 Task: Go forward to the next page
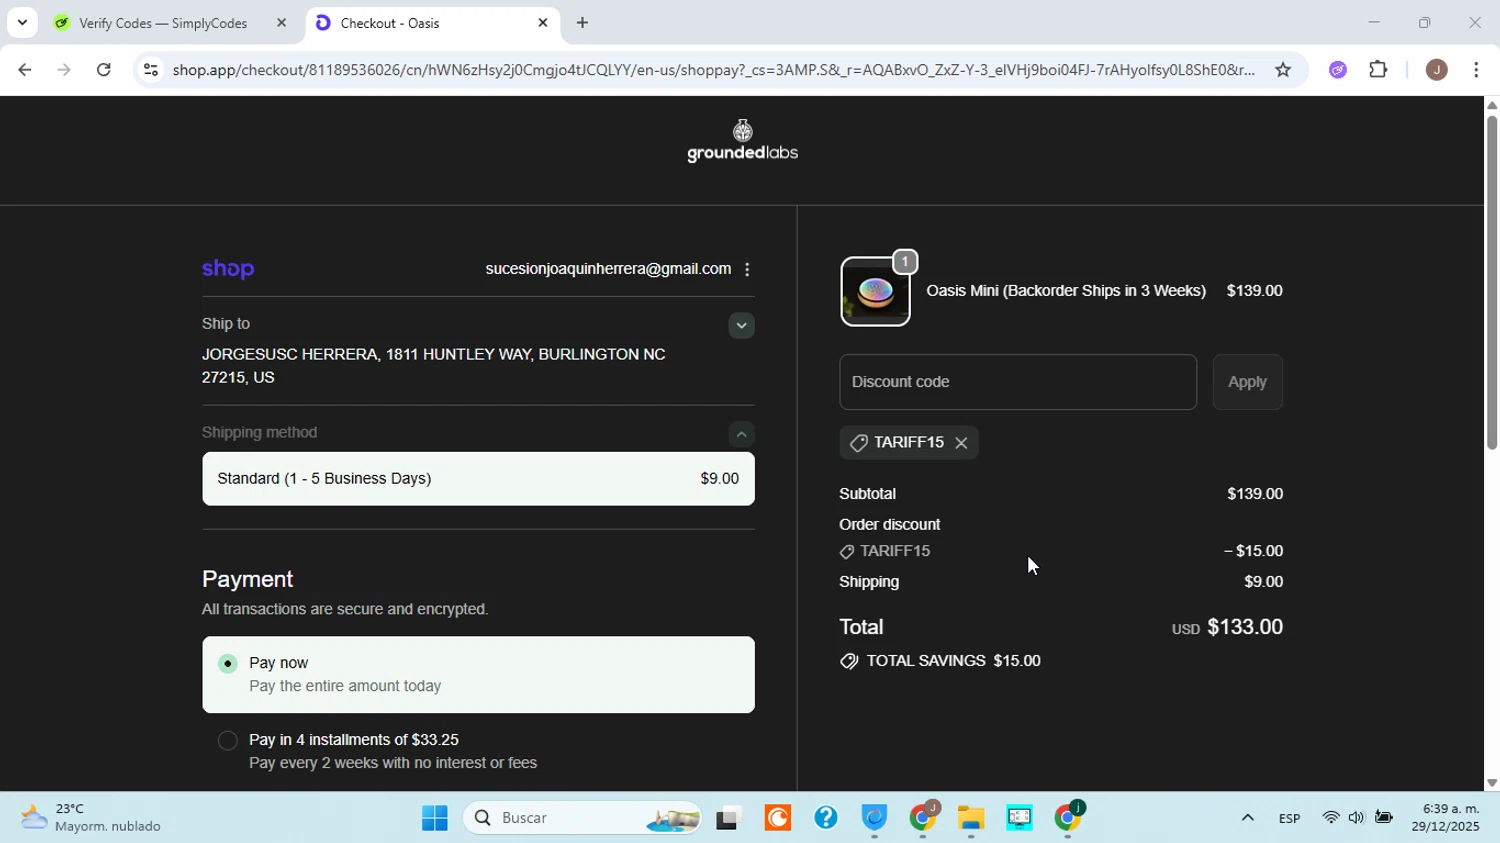tap(64, 70)
